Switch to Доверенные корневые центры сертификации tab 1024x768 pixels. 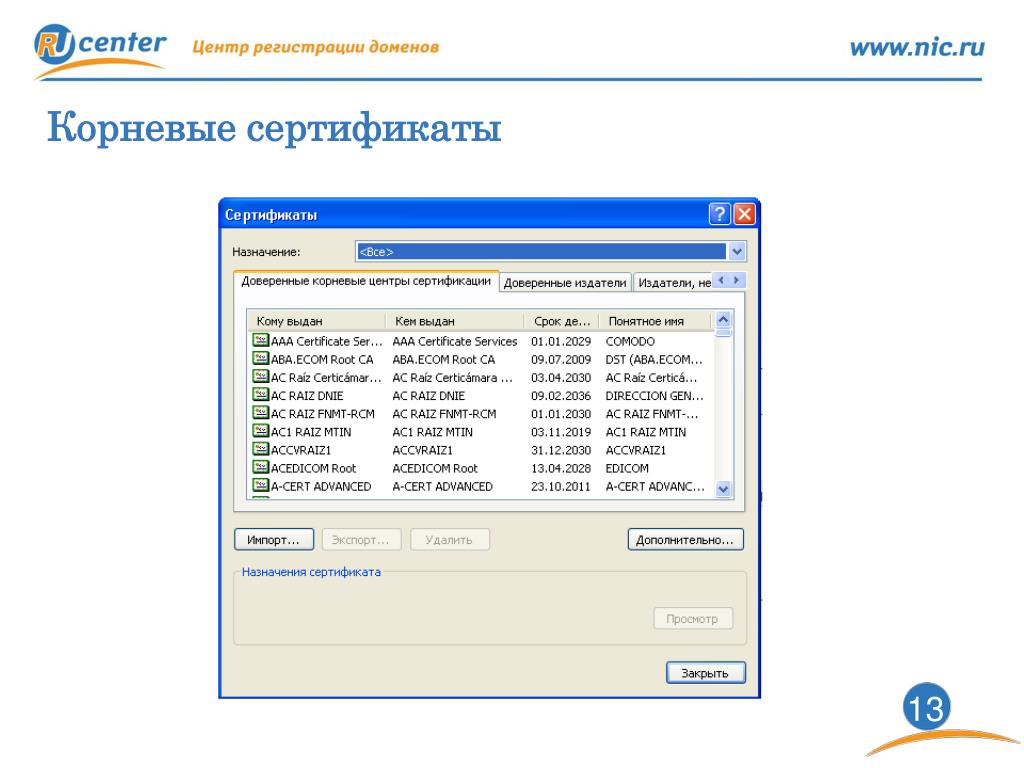pyautogui.click(x=366, y=281)
